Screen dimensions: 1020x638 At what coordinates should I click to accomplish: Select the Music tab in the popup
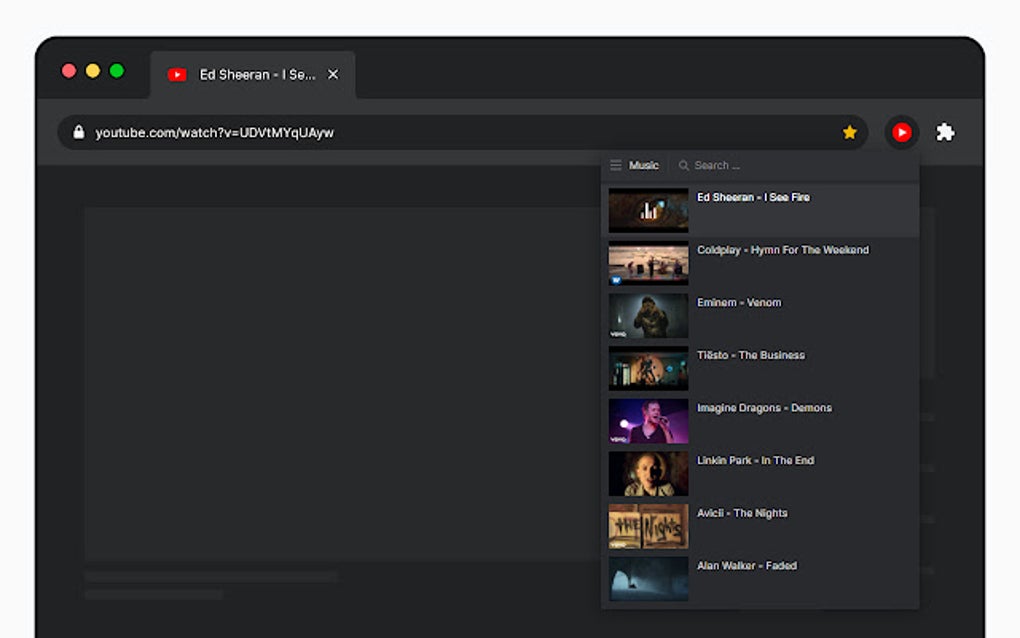coord(643,165)
